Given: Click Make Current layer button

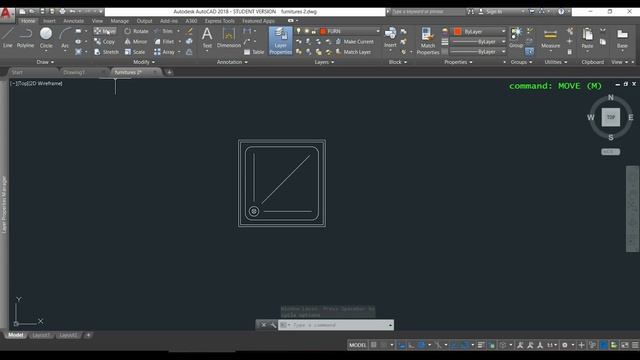Looking at the screenshot, I should point(355,42).
